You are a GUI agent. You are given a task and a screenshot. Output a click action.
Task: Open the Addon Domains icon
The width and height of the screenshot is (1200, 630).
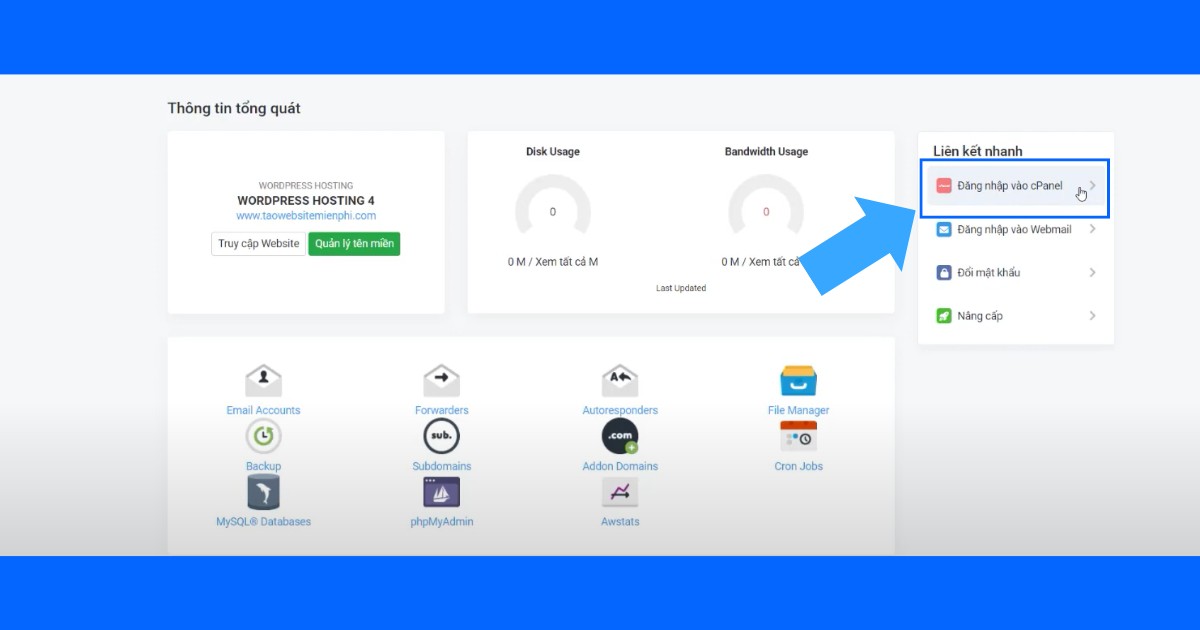(620, 437)
